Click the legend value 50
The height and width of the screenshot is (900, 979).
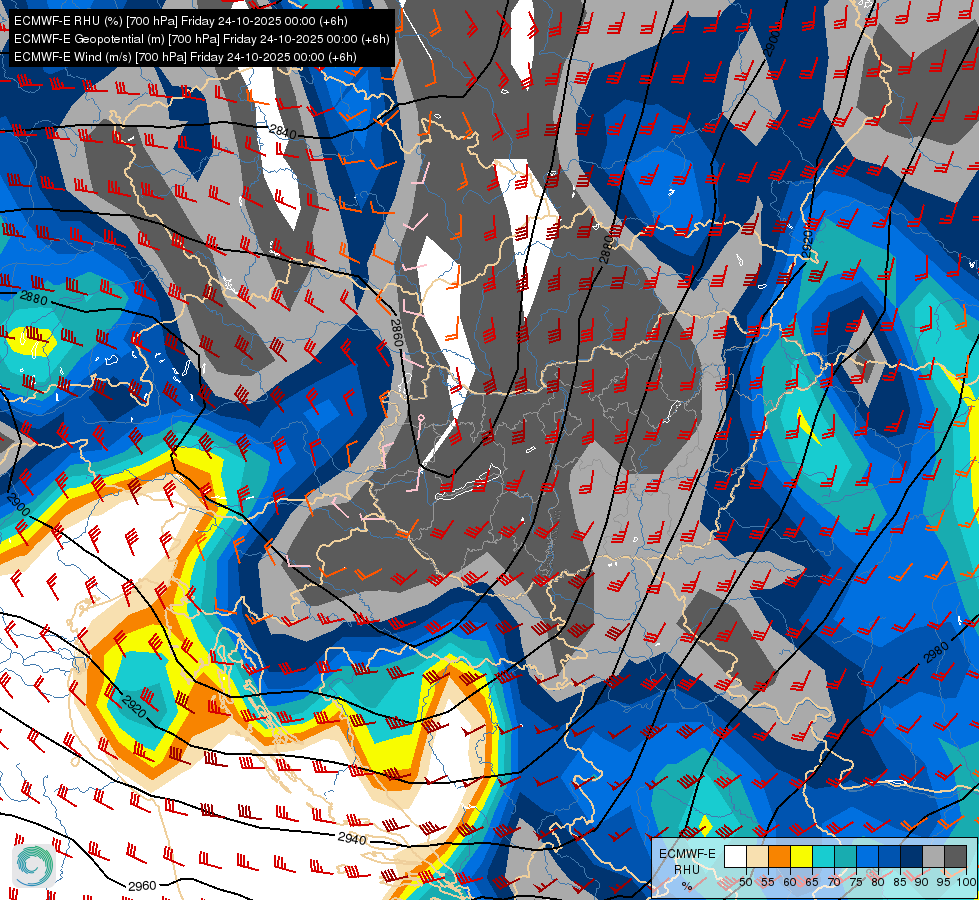pos(746,882)
